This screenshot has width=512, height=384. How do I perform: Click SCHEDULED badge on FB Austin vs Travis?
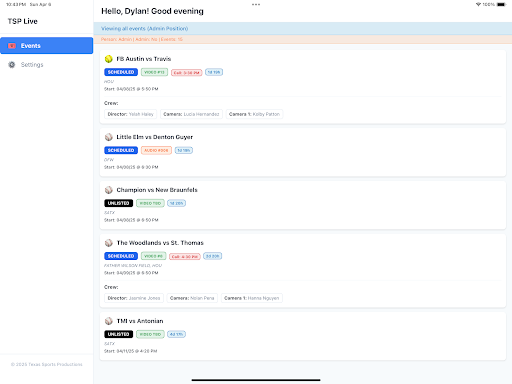121,72
